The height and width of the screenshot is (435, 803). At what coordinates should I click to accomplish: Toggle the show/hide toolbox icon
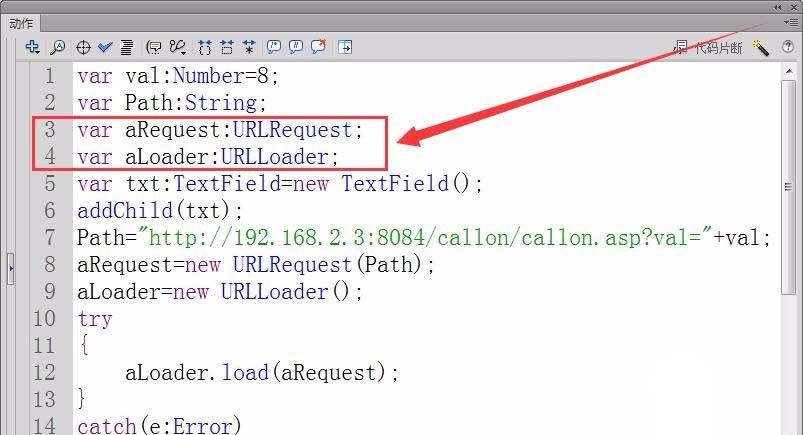click(345, 47)
